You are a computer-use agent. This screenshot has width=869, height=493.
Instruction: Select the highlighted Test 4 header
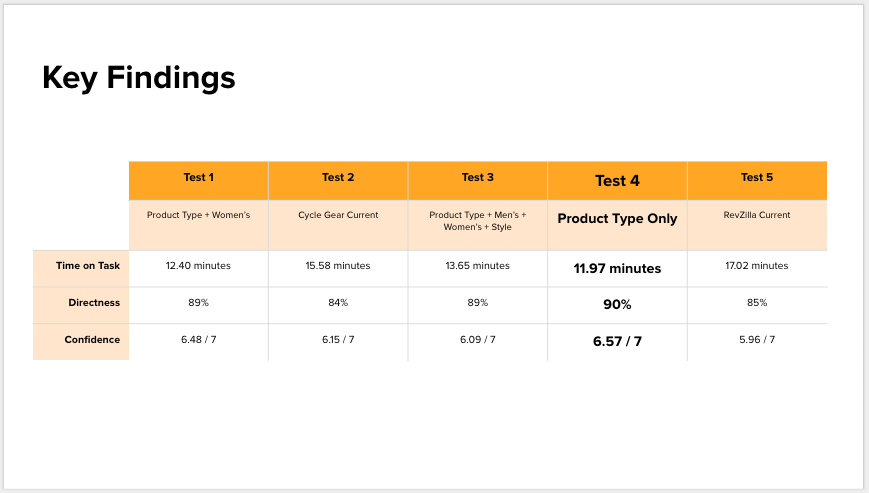[x=617, y=181]
